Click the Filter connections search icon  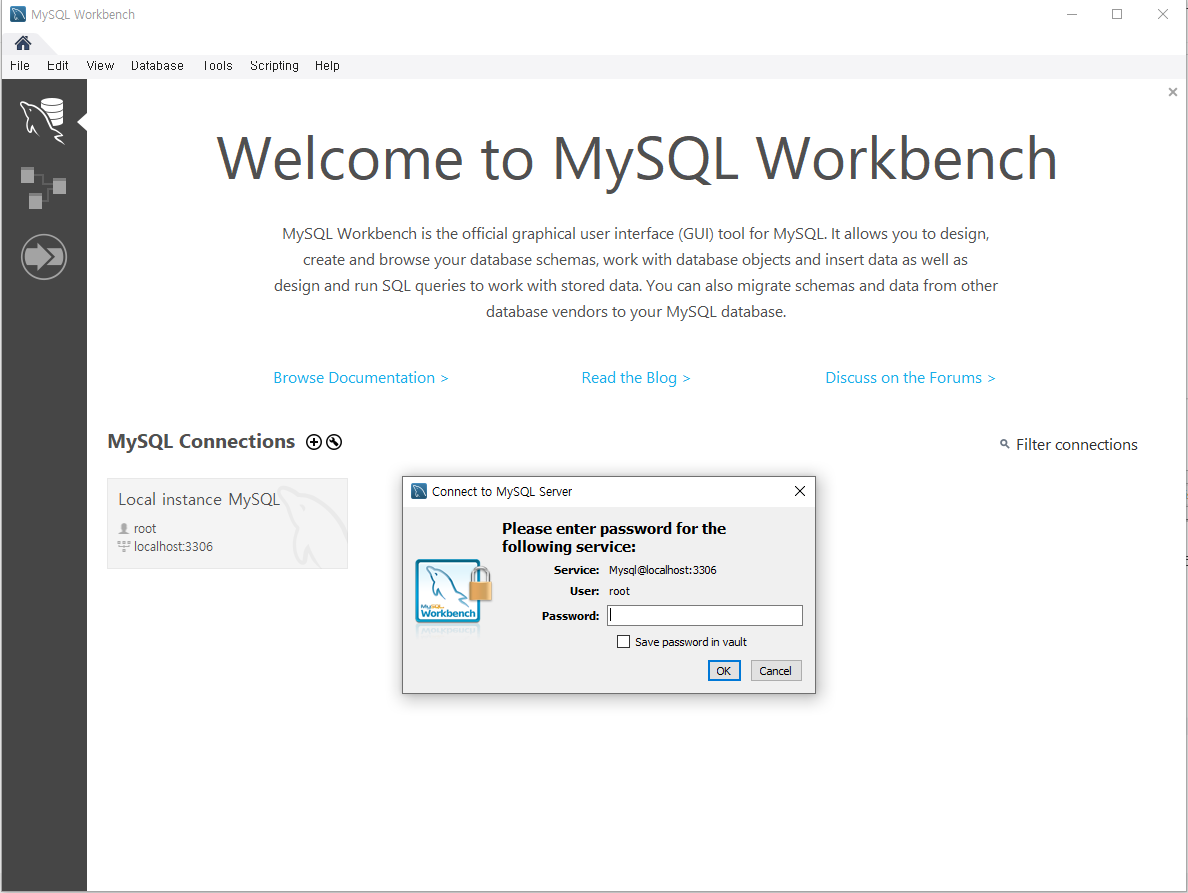(1005, 444)
